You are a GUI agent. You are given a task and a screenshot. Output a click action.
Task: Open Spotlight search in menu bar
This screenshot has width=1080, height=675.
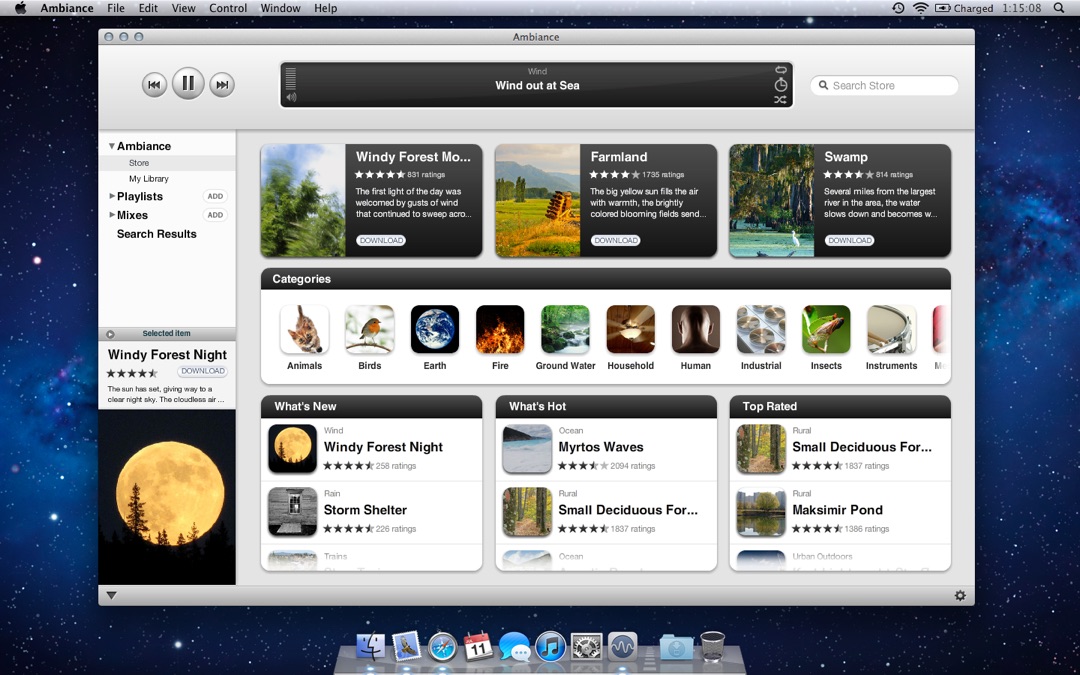pyautogui.click(x=1059, y=8)
